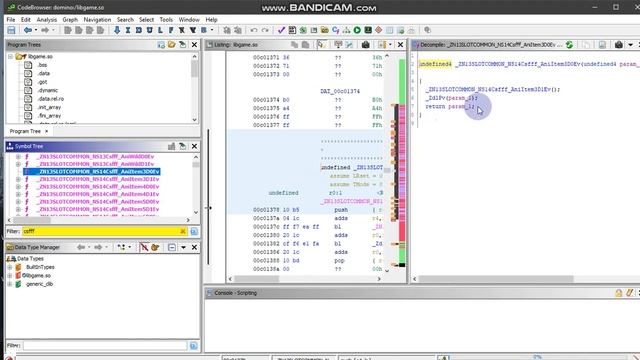Select the .bss section in Program Trees

click(42, 65)
